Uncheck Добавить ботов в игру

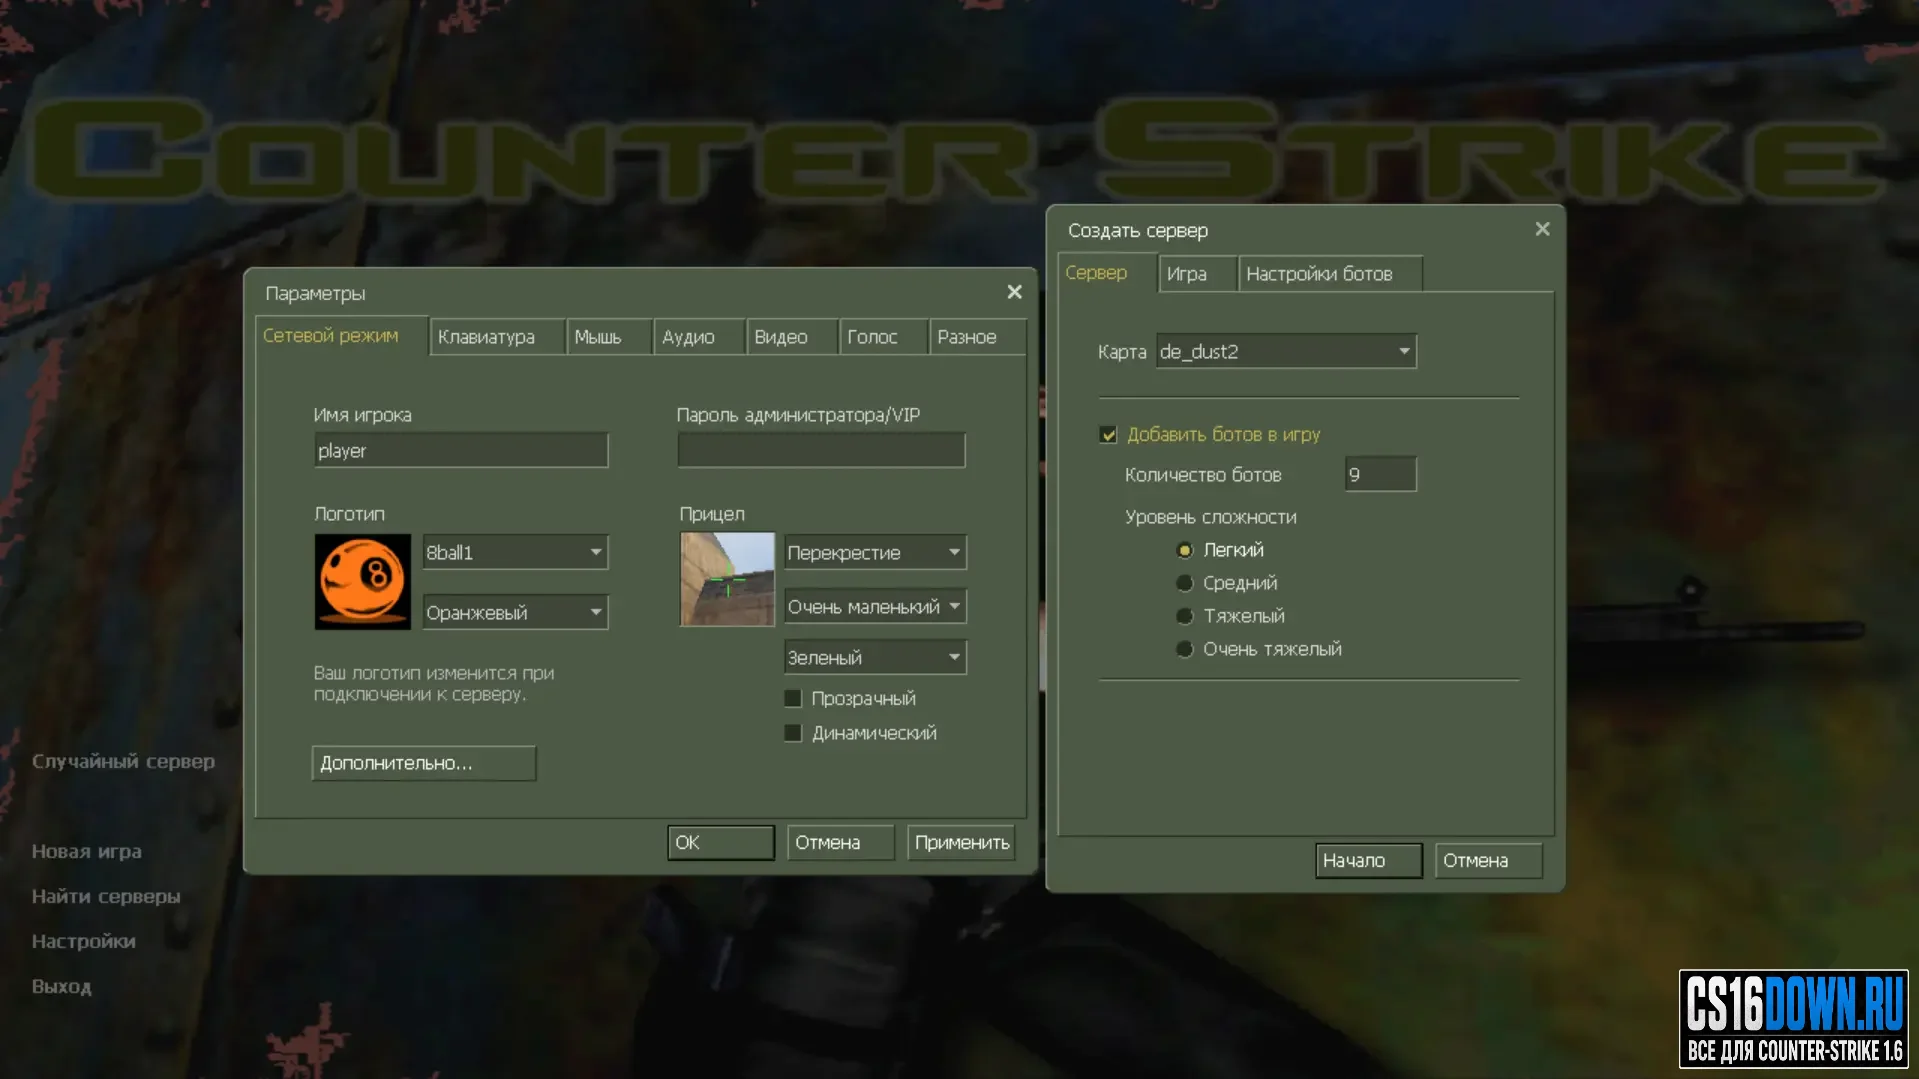(1108, 434)
